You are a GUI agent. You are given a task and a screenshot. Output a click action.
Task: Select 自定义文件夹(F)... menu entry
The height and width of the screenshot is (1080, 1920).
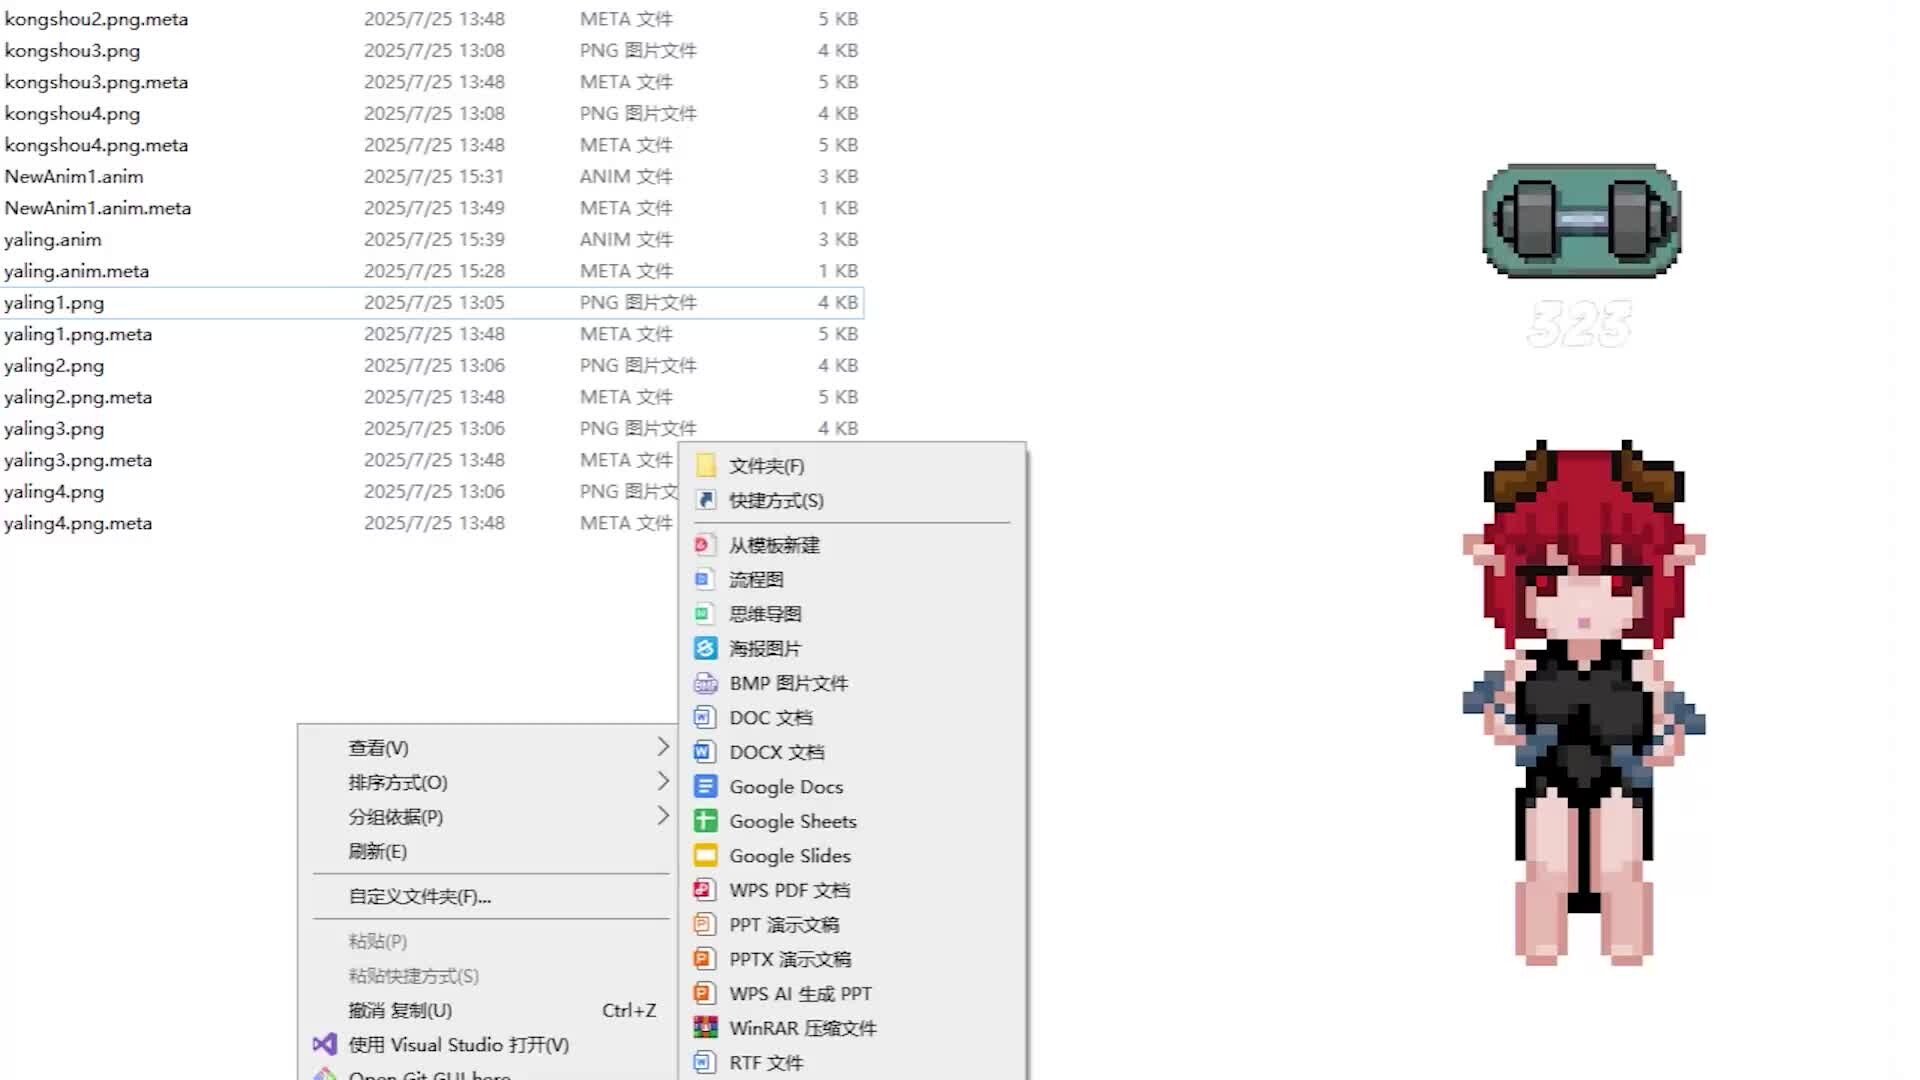tap(419, 897)
